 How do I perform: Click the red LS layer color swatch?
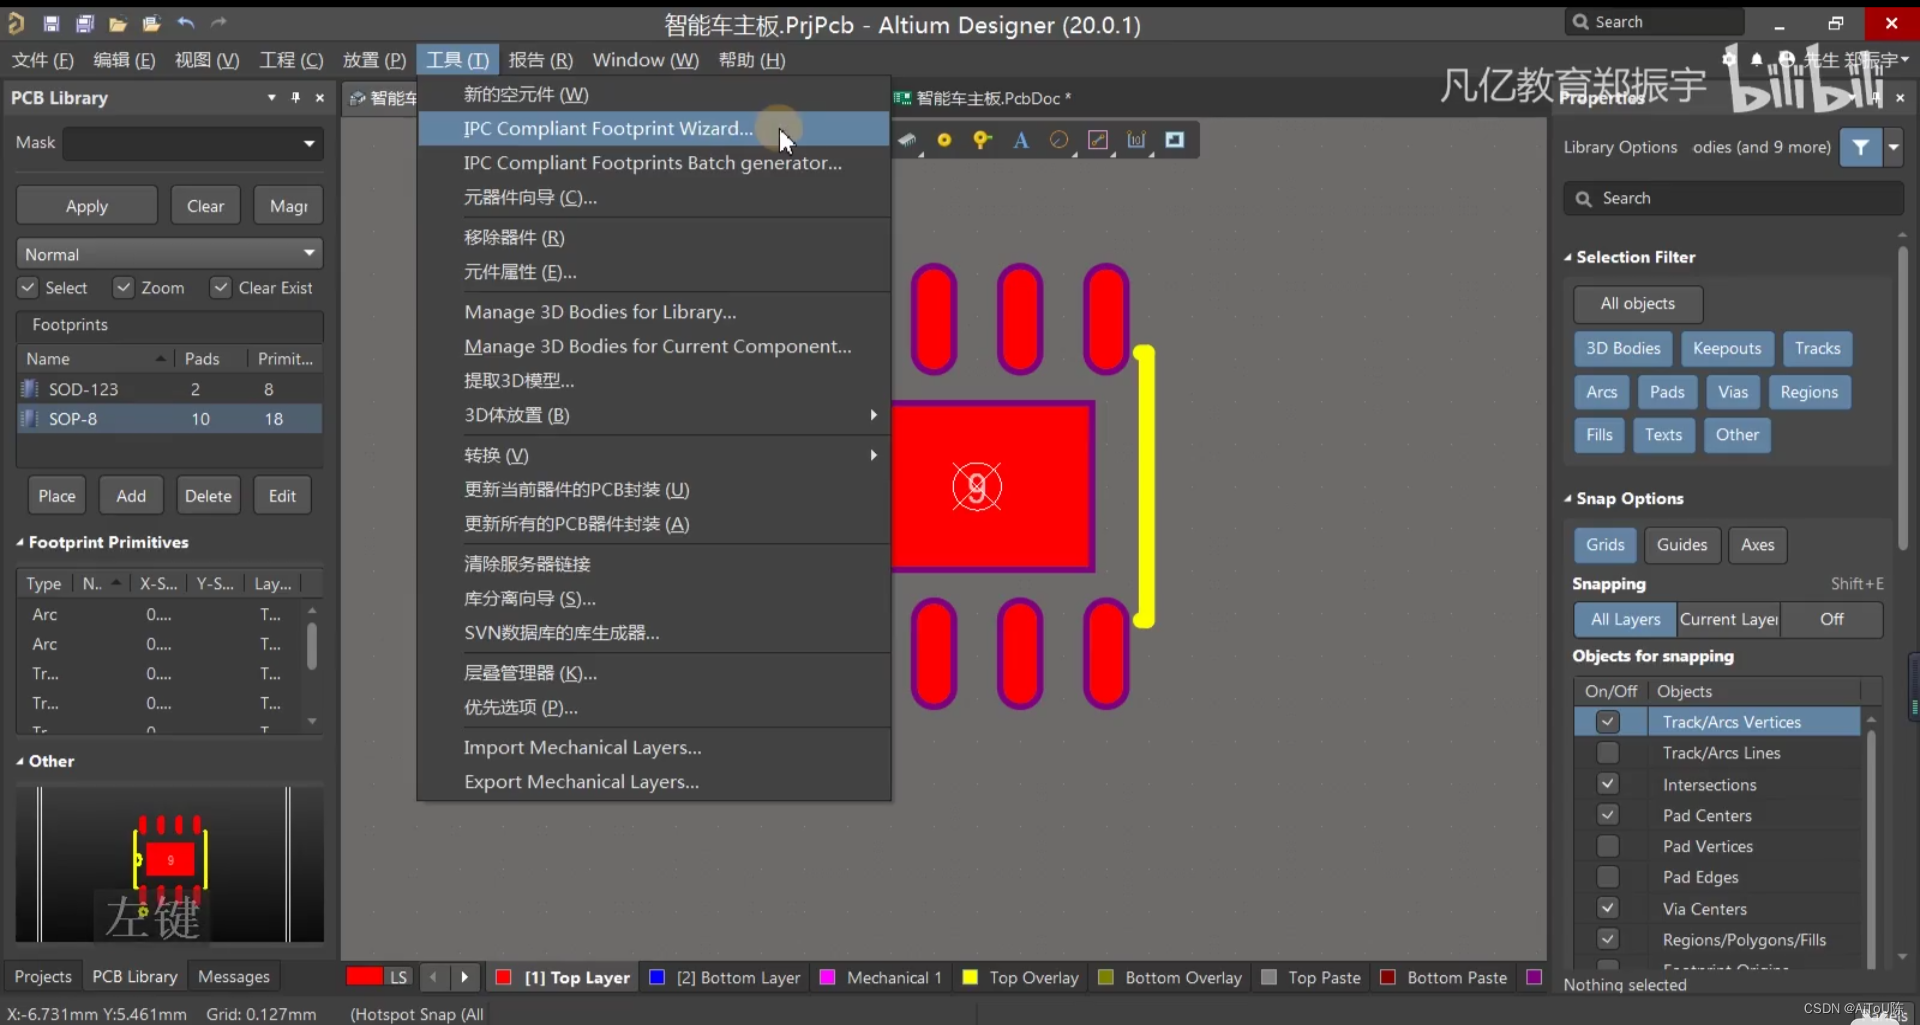click(x=365, y=977)
